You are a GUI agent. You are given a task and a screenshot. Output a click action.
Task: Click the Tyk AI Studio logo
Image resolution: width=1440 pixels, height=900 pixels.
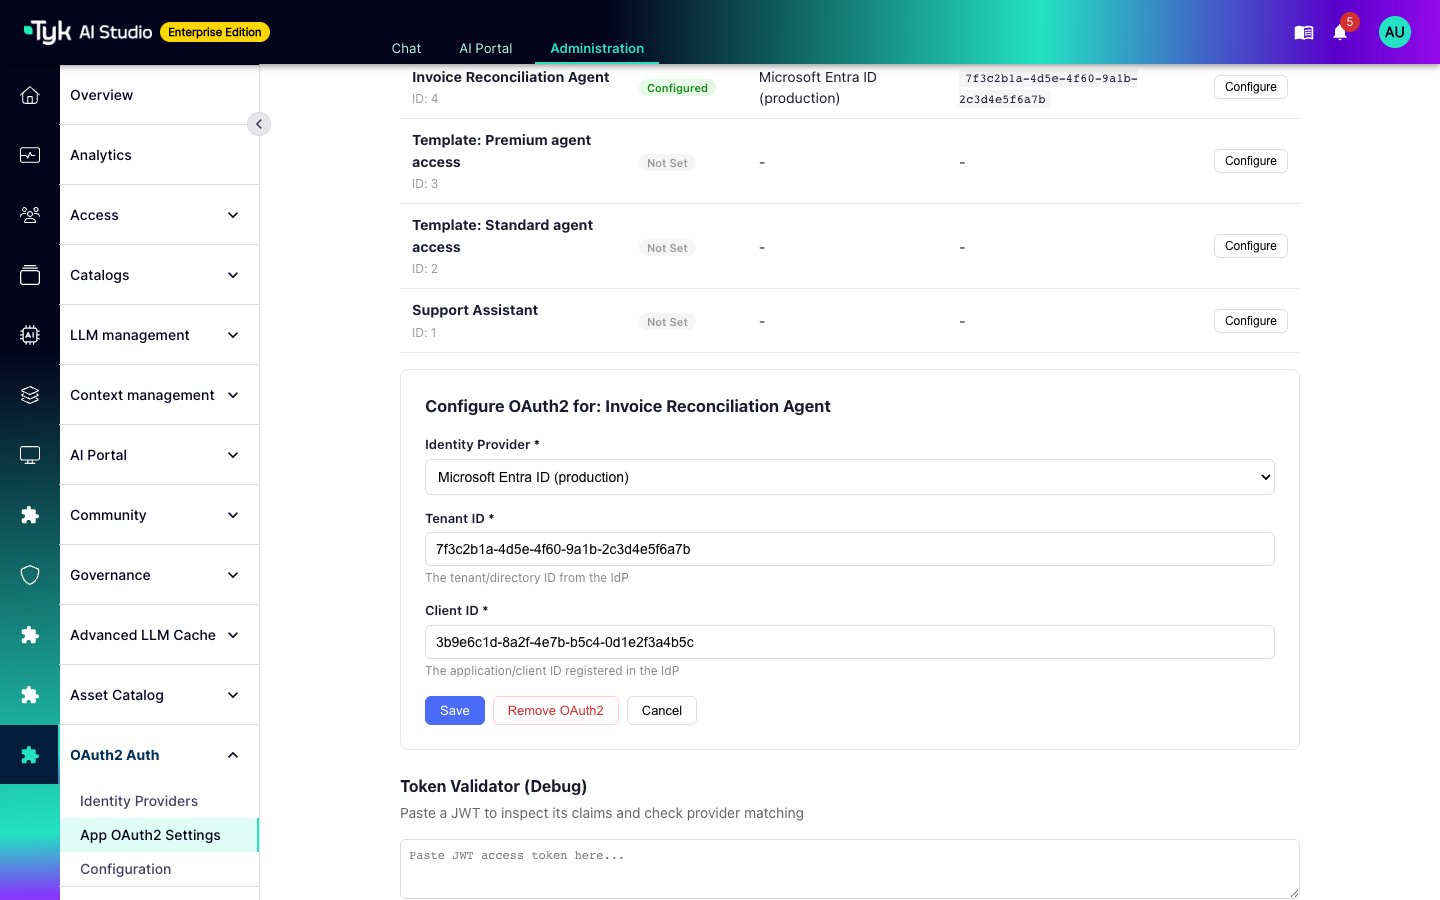pos(88,32)
